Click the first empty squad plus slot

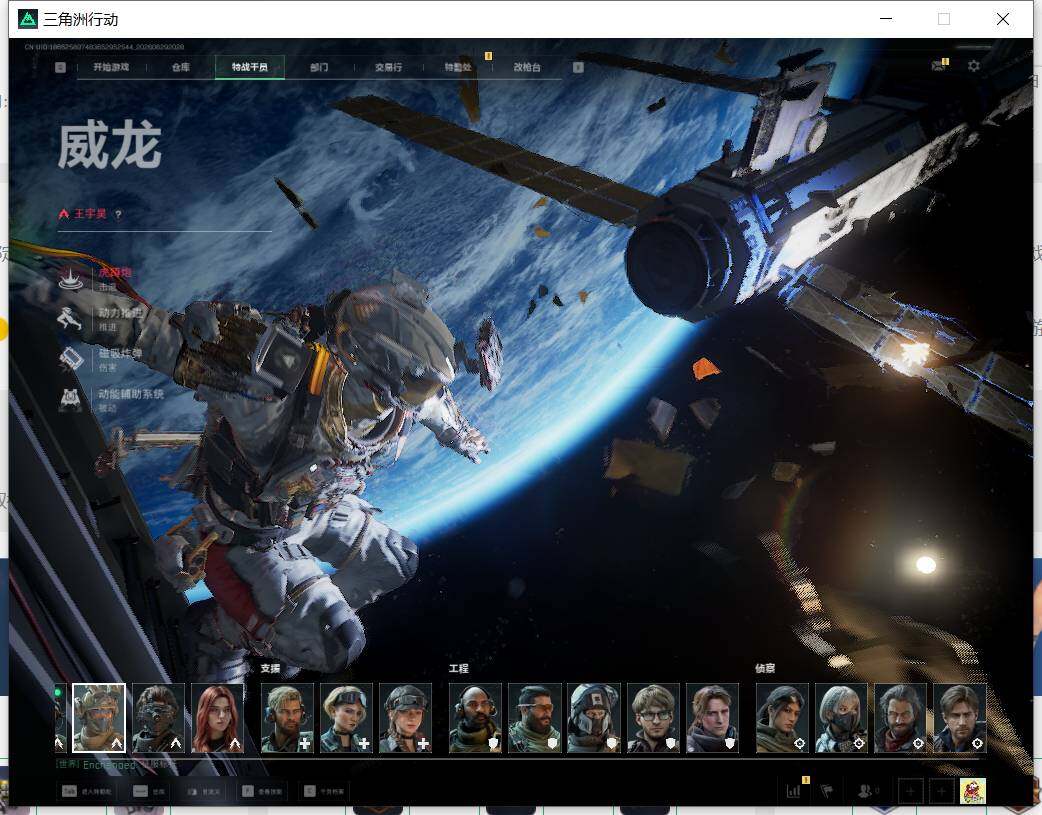coord(910,790)
